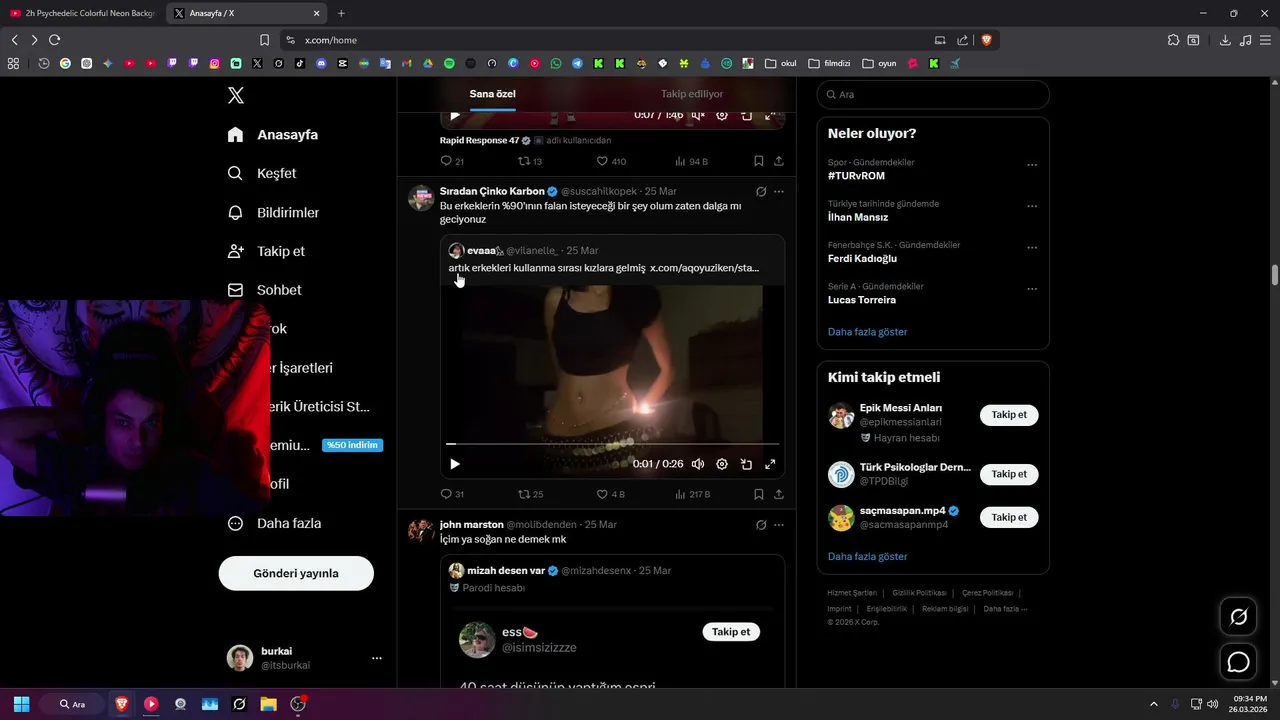The image size is (1280, 720).
Task: Open Daha fazla sidebar menu
Action: pos(274,523)
